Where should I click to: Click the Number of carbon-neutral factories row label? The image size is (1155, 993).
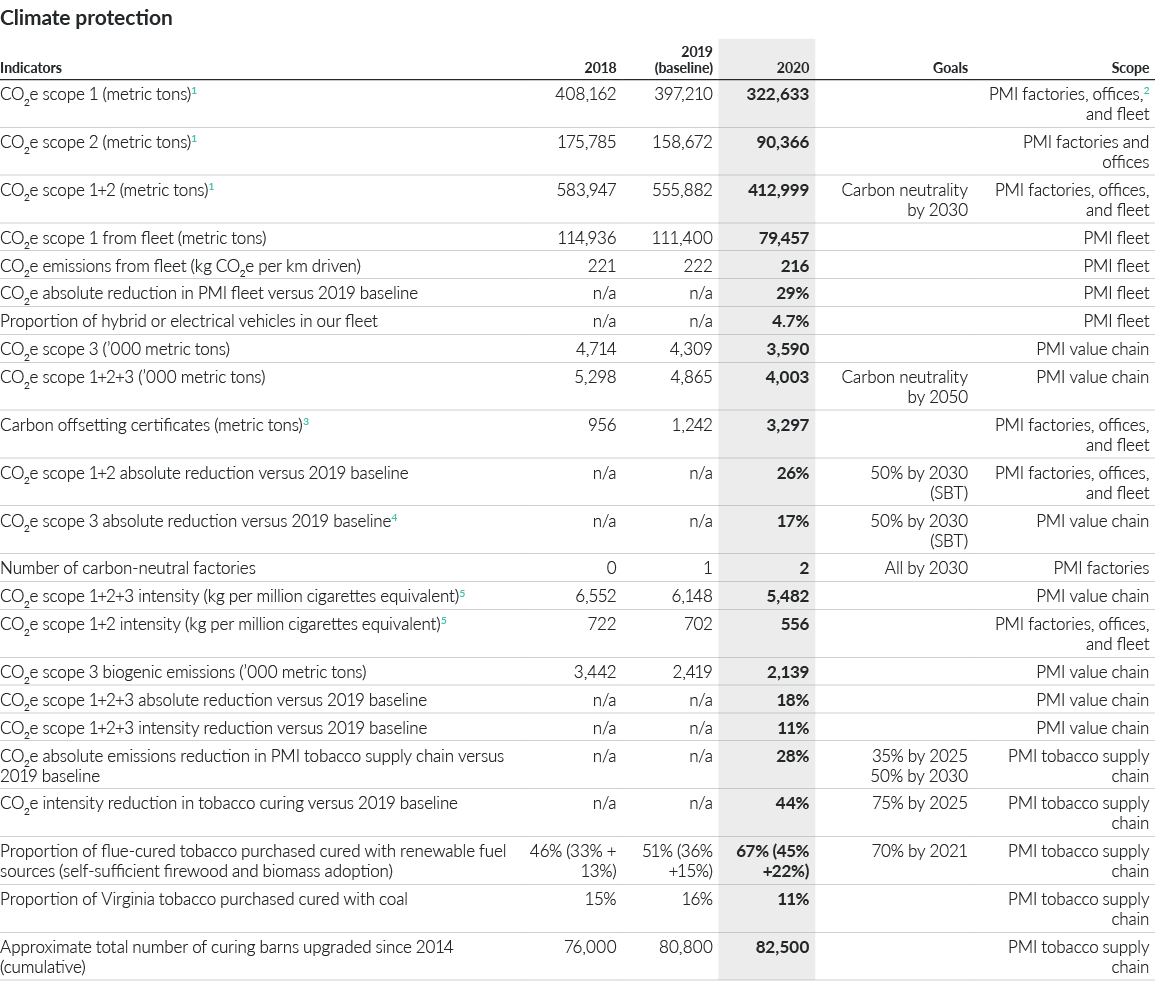point(130,566)
